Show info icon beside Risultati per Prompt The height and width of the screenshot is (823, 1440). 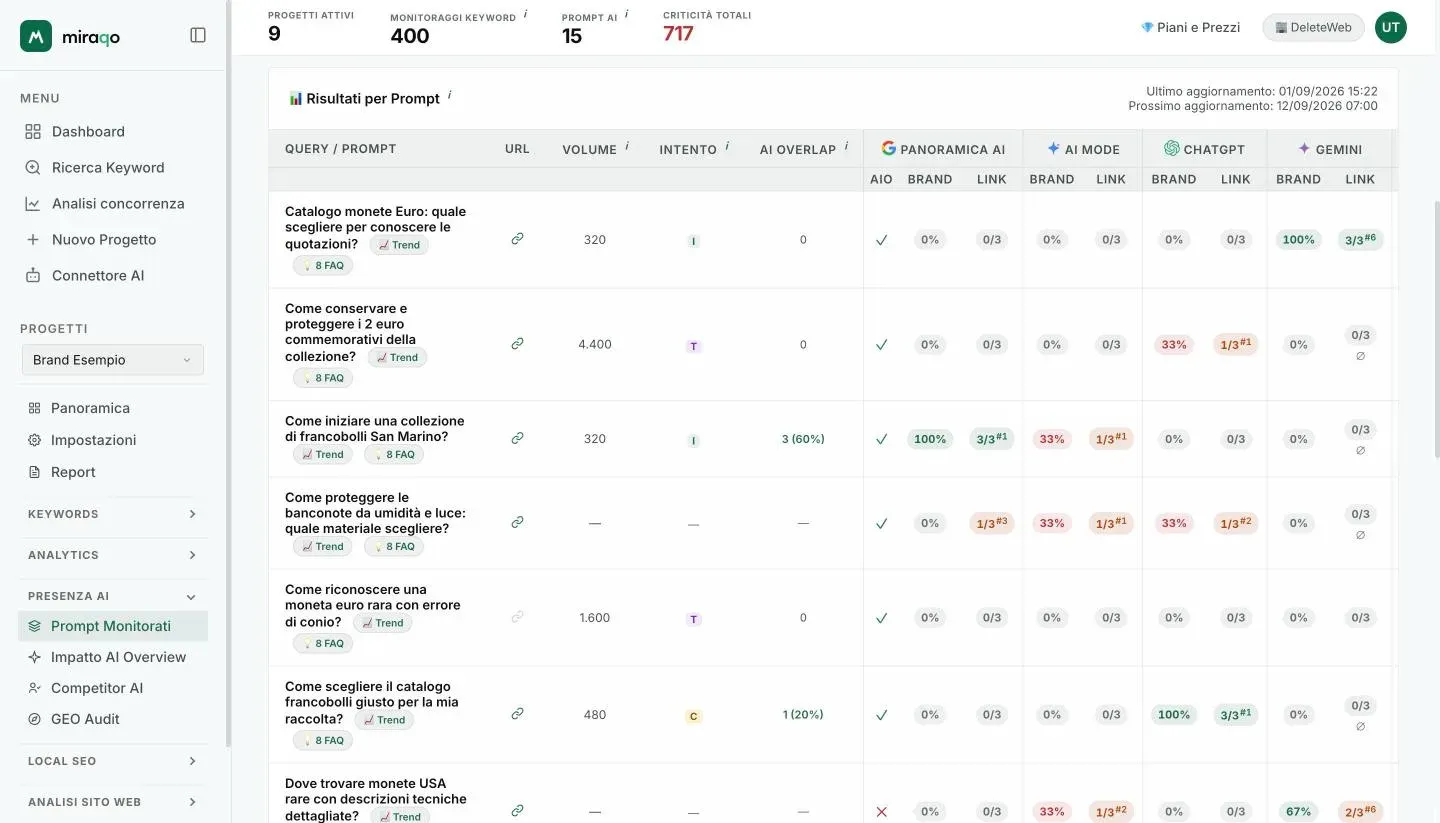coord(449,96)
